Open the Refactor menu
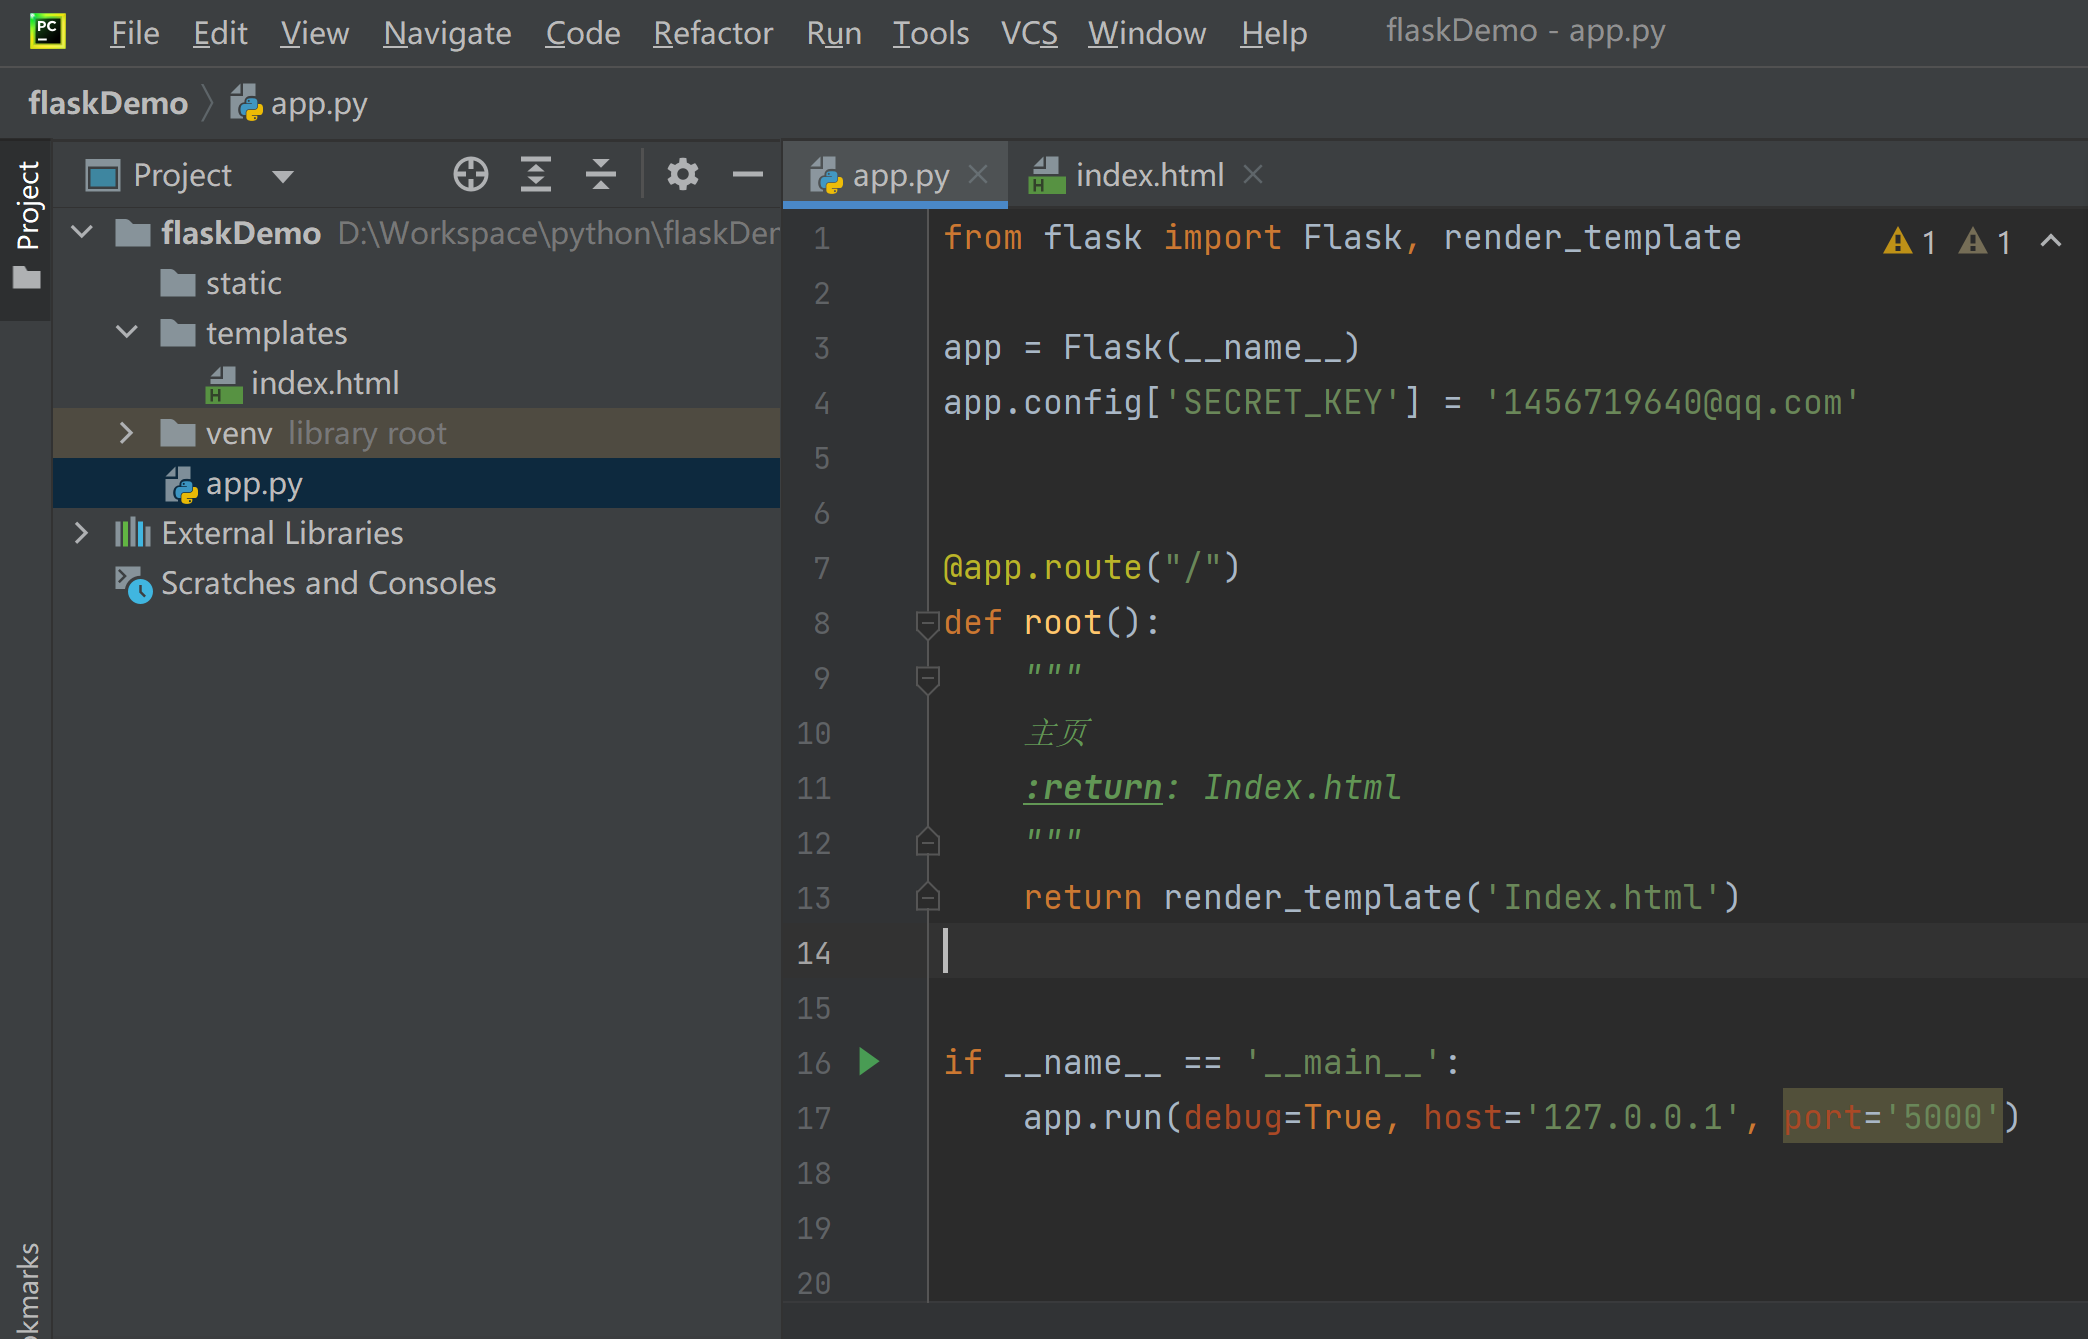The height and width of the screenshot is (1339, 2088). 713,33
